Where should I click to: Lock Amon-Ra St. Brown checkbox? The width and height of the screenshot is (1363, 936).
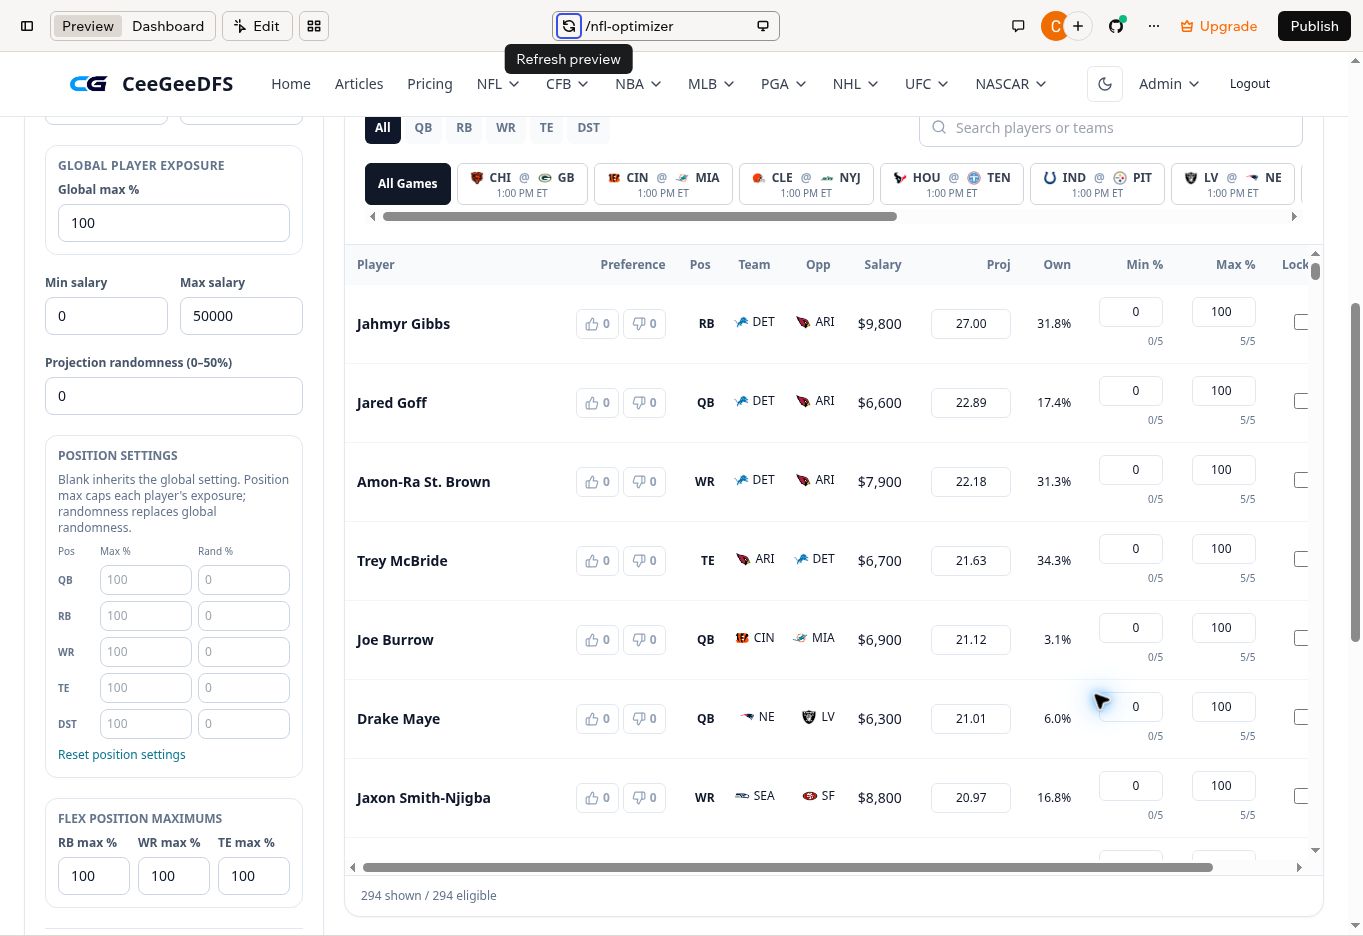click(x=1301, y=480)
